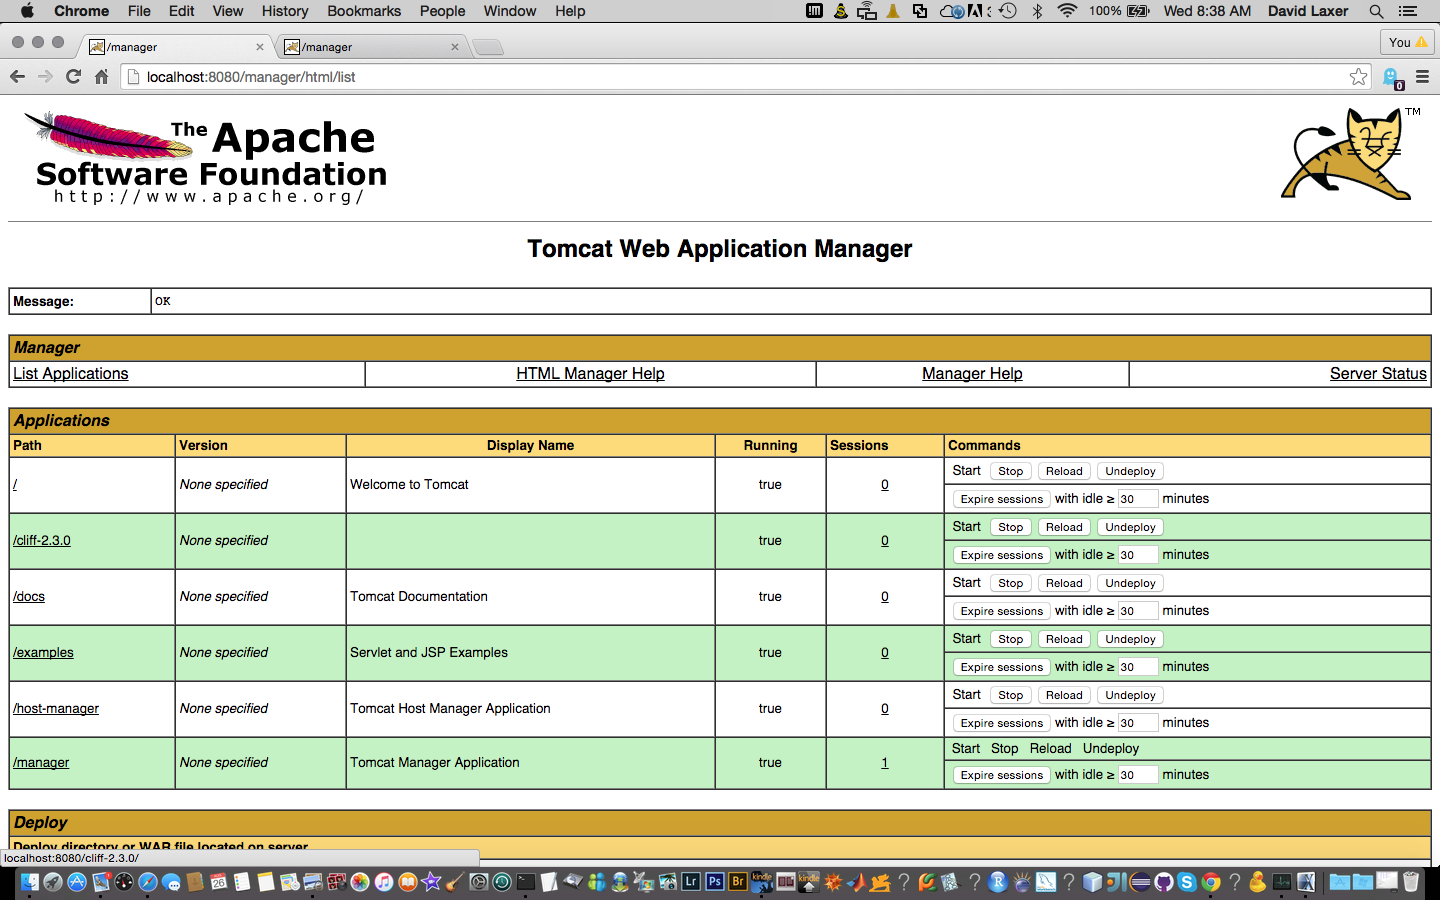Image resolution: width=1440 pixels, height=900 pixels.
Task: Expire sessions for the /manager application
Action: 1001,775
